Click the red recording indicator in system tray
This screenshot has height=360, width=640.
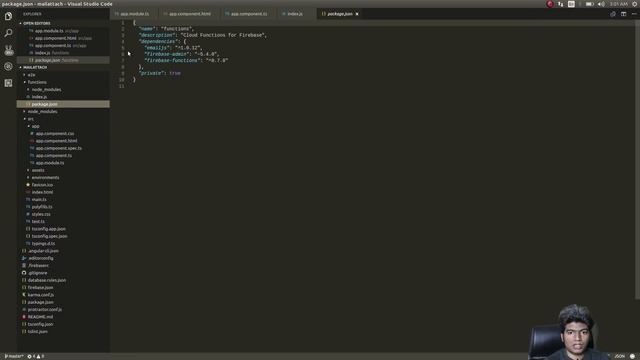550,4
